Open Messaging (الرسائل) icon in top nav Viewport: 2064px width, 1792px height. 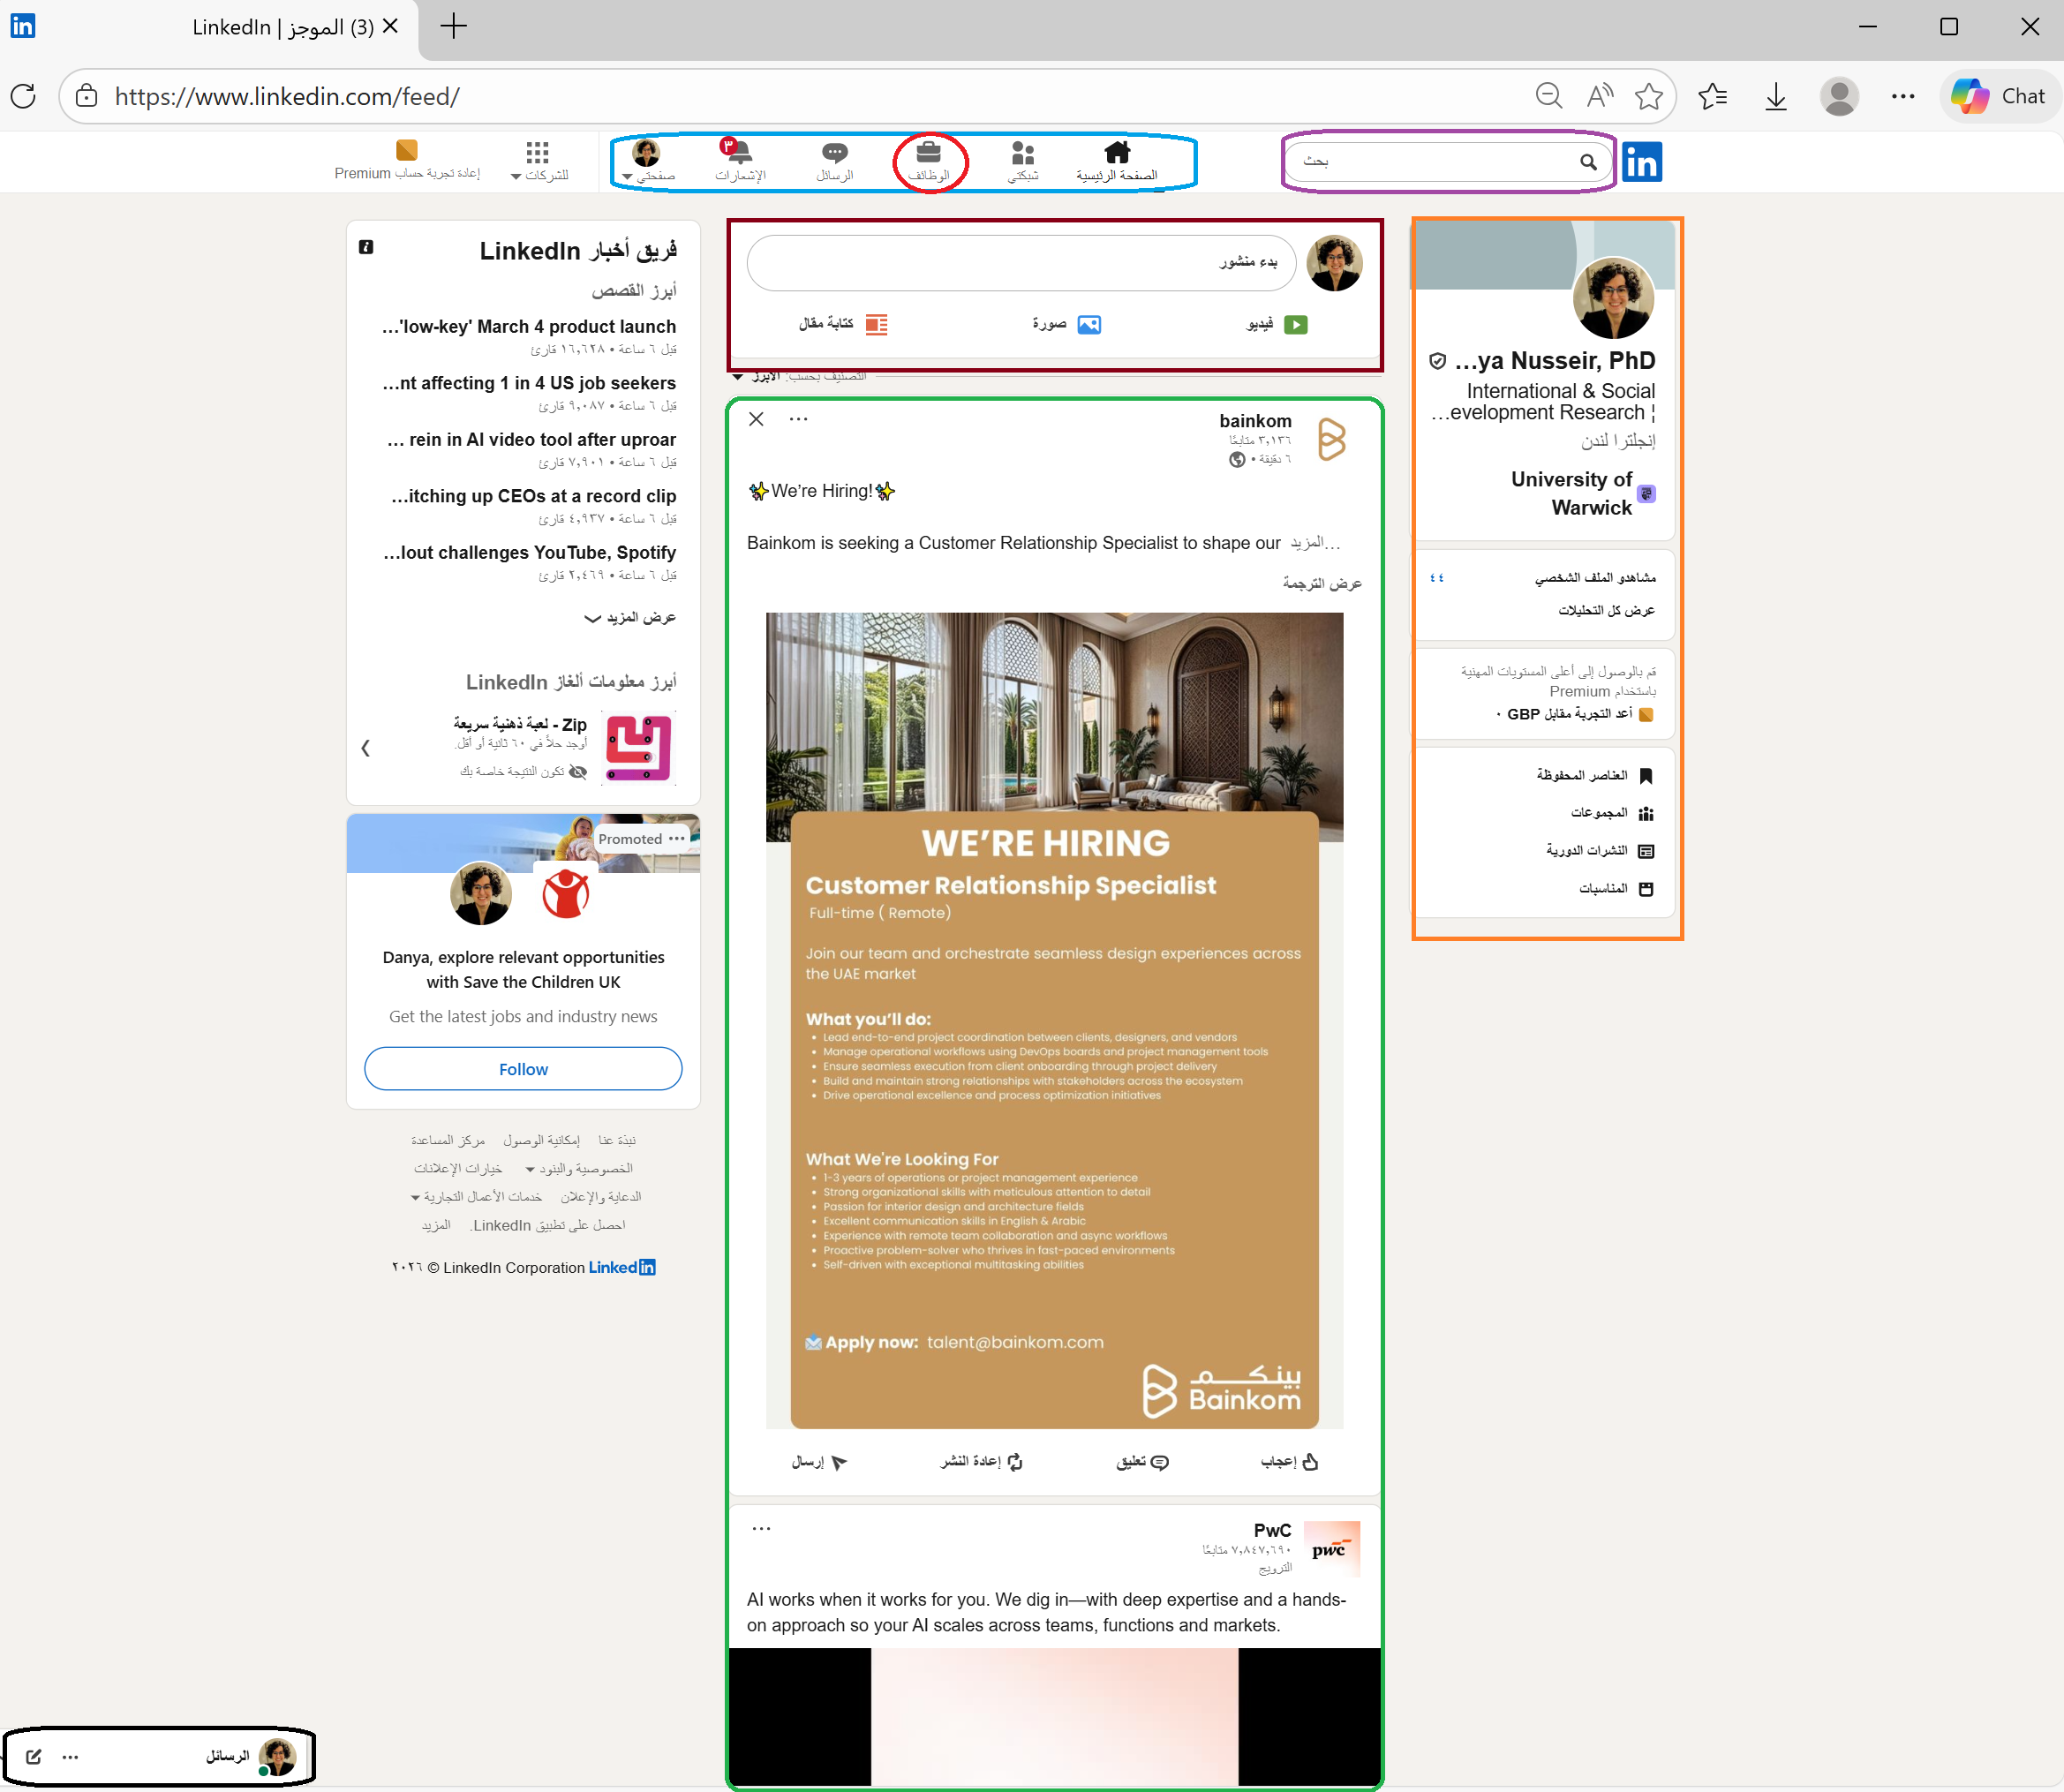pos(834,161)
